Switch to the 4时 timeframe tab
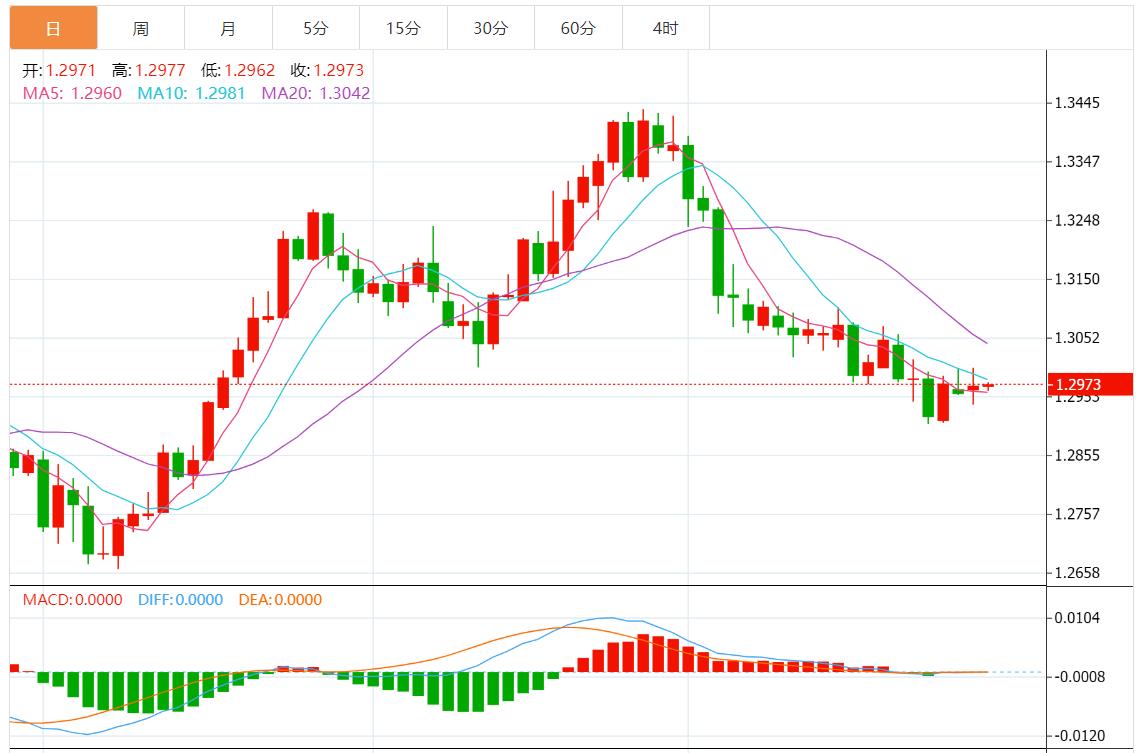Image resolution: width=1141 pixels, height=753 pixels. 665,28
